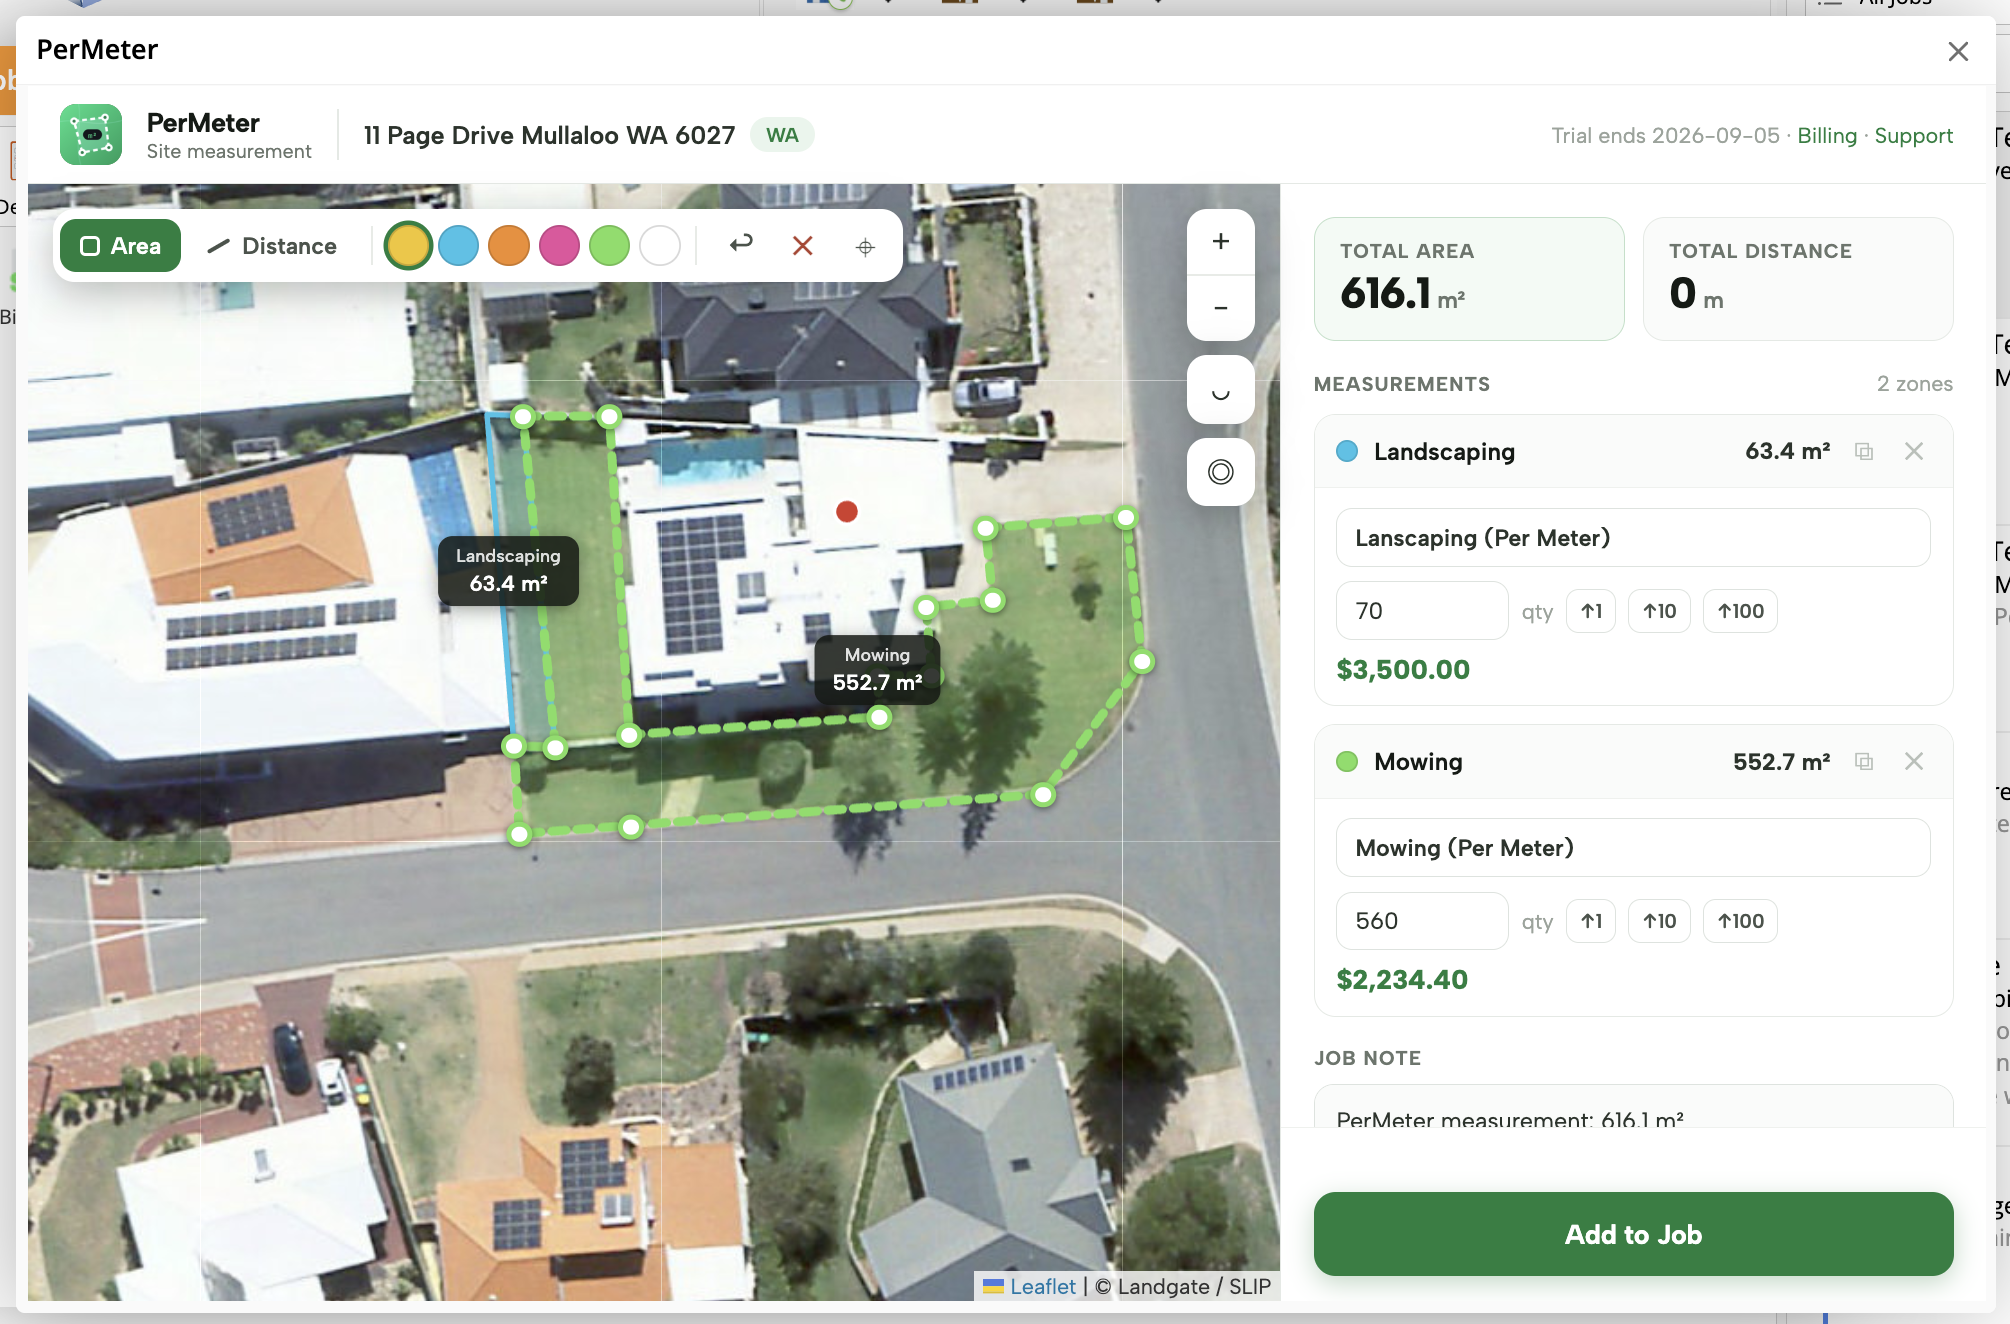Screen dimensions: 2010x1324
Task: Click the crosshair recenter icon
Action: pyautogui.click(x=865, y=247)
